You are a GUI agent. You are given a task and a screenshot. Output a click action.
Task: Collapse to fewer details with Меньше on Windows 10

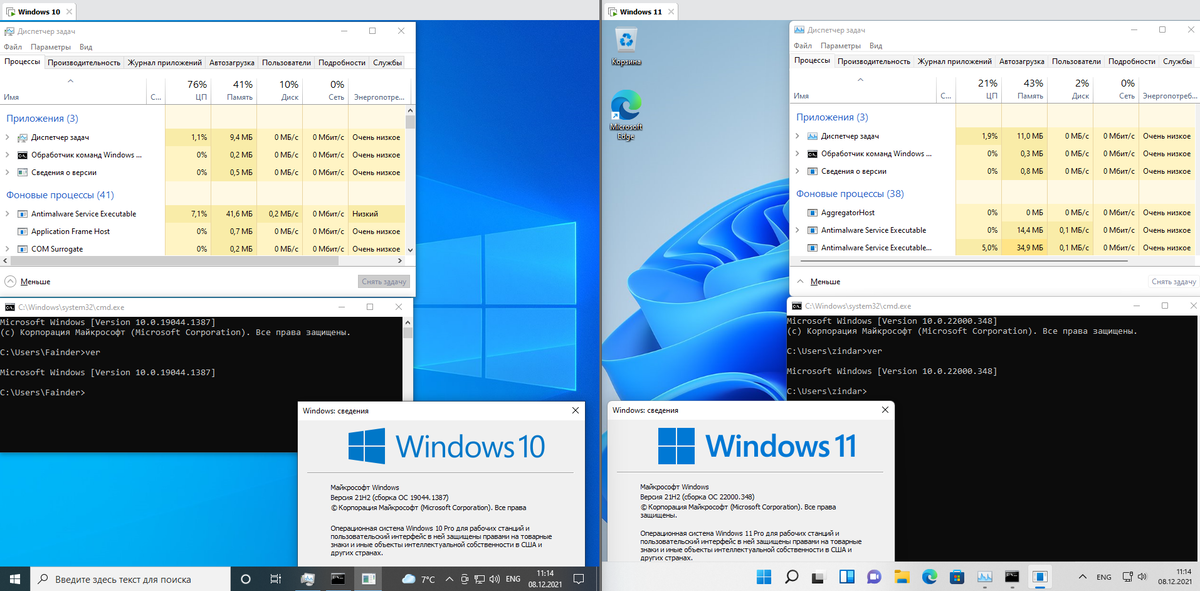(x=28, y=282)
